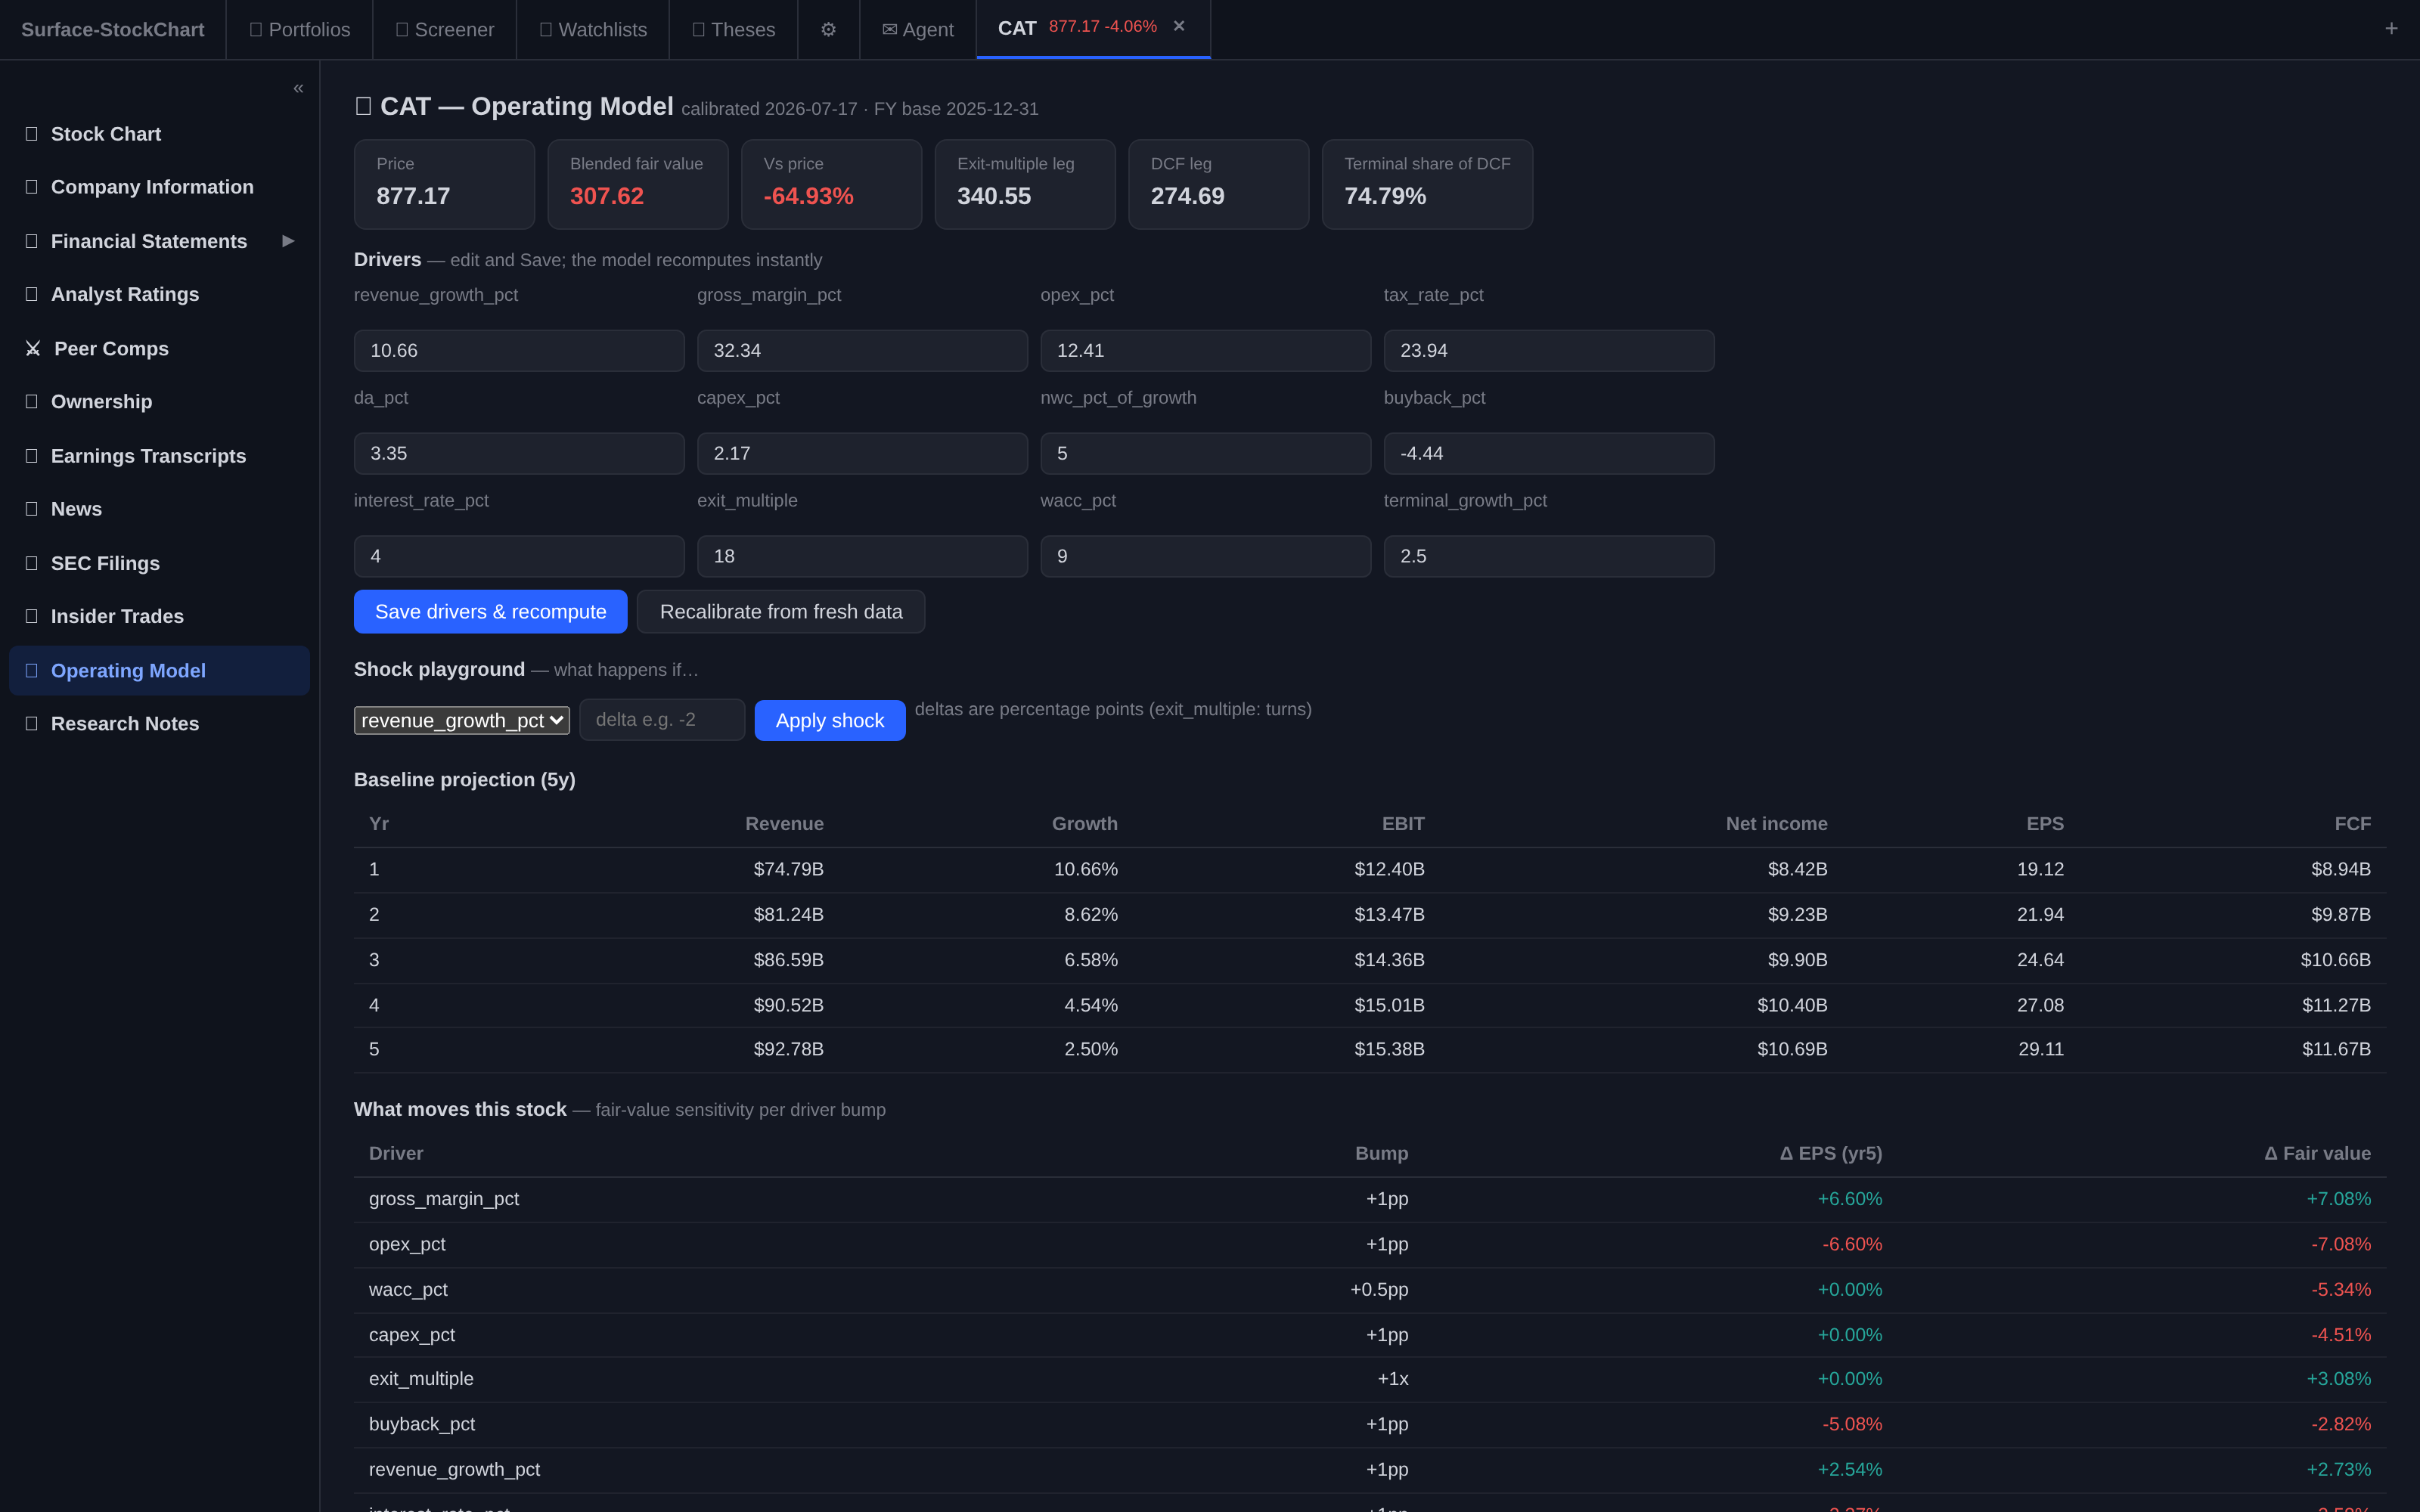Click Surface-StockChart app title
The image size is (2420, 1512).
113,30
